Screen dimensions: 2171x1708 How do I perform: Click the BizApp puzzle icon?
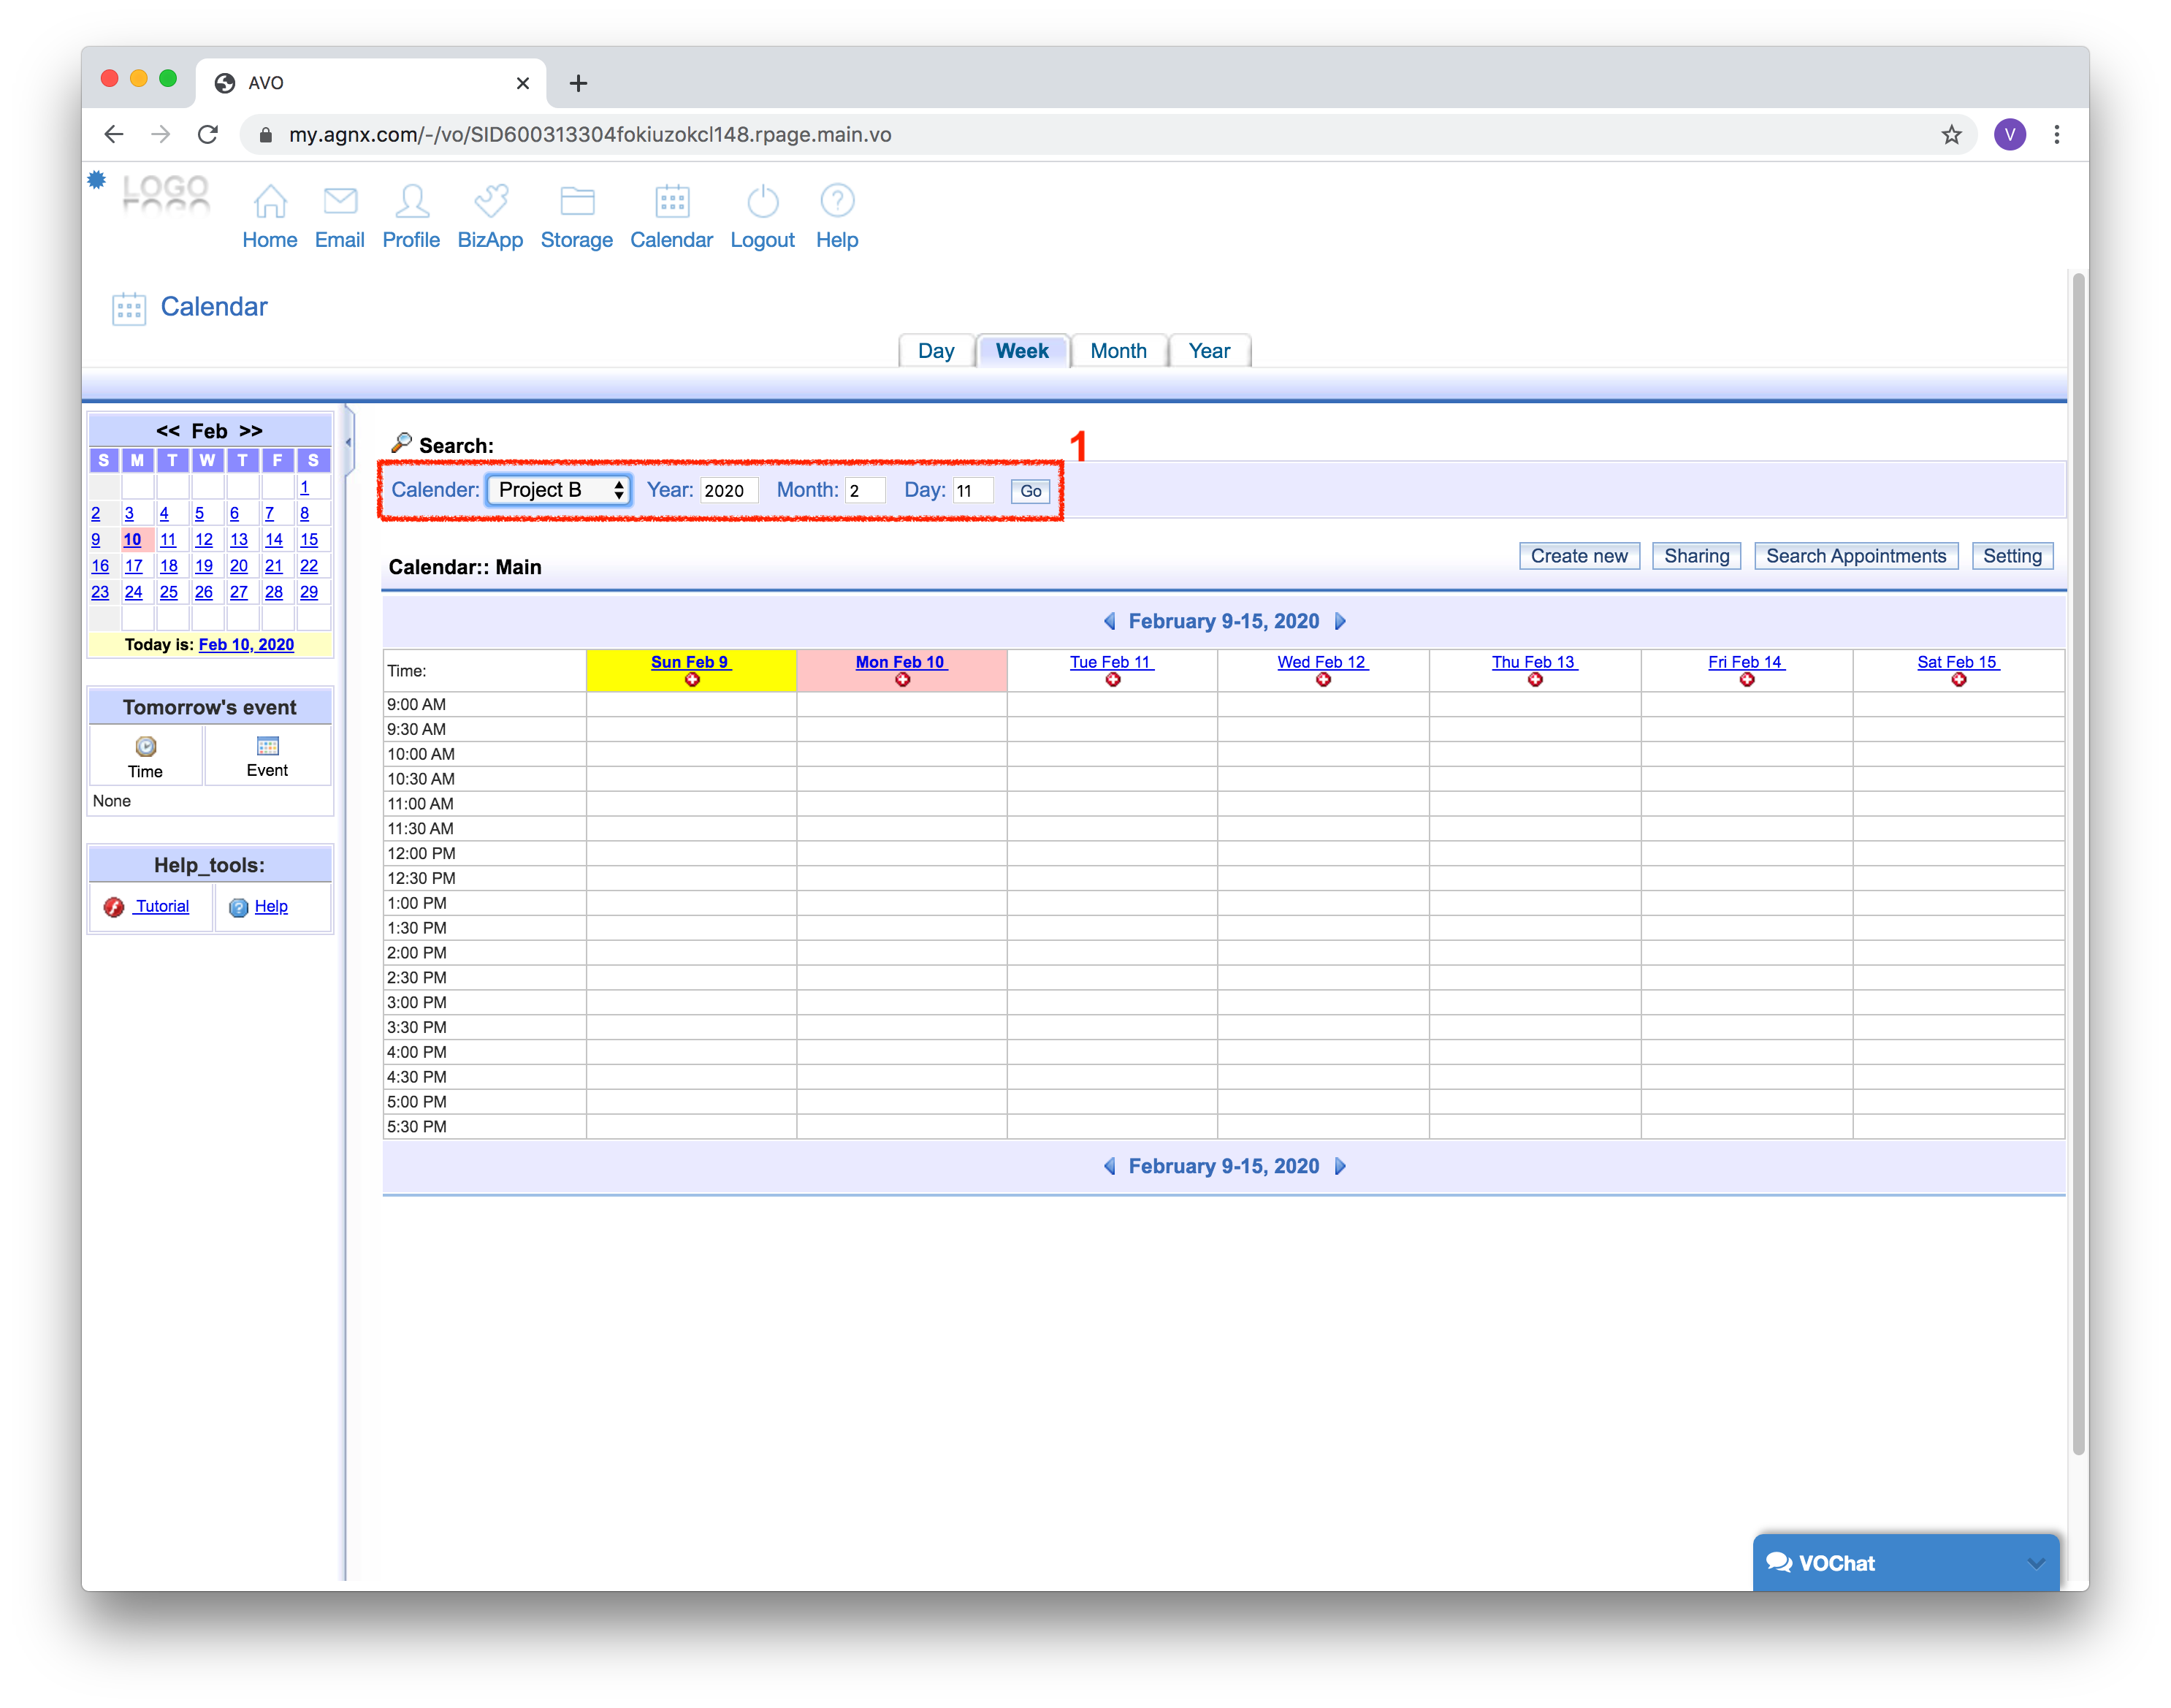[x=490, y=201]
